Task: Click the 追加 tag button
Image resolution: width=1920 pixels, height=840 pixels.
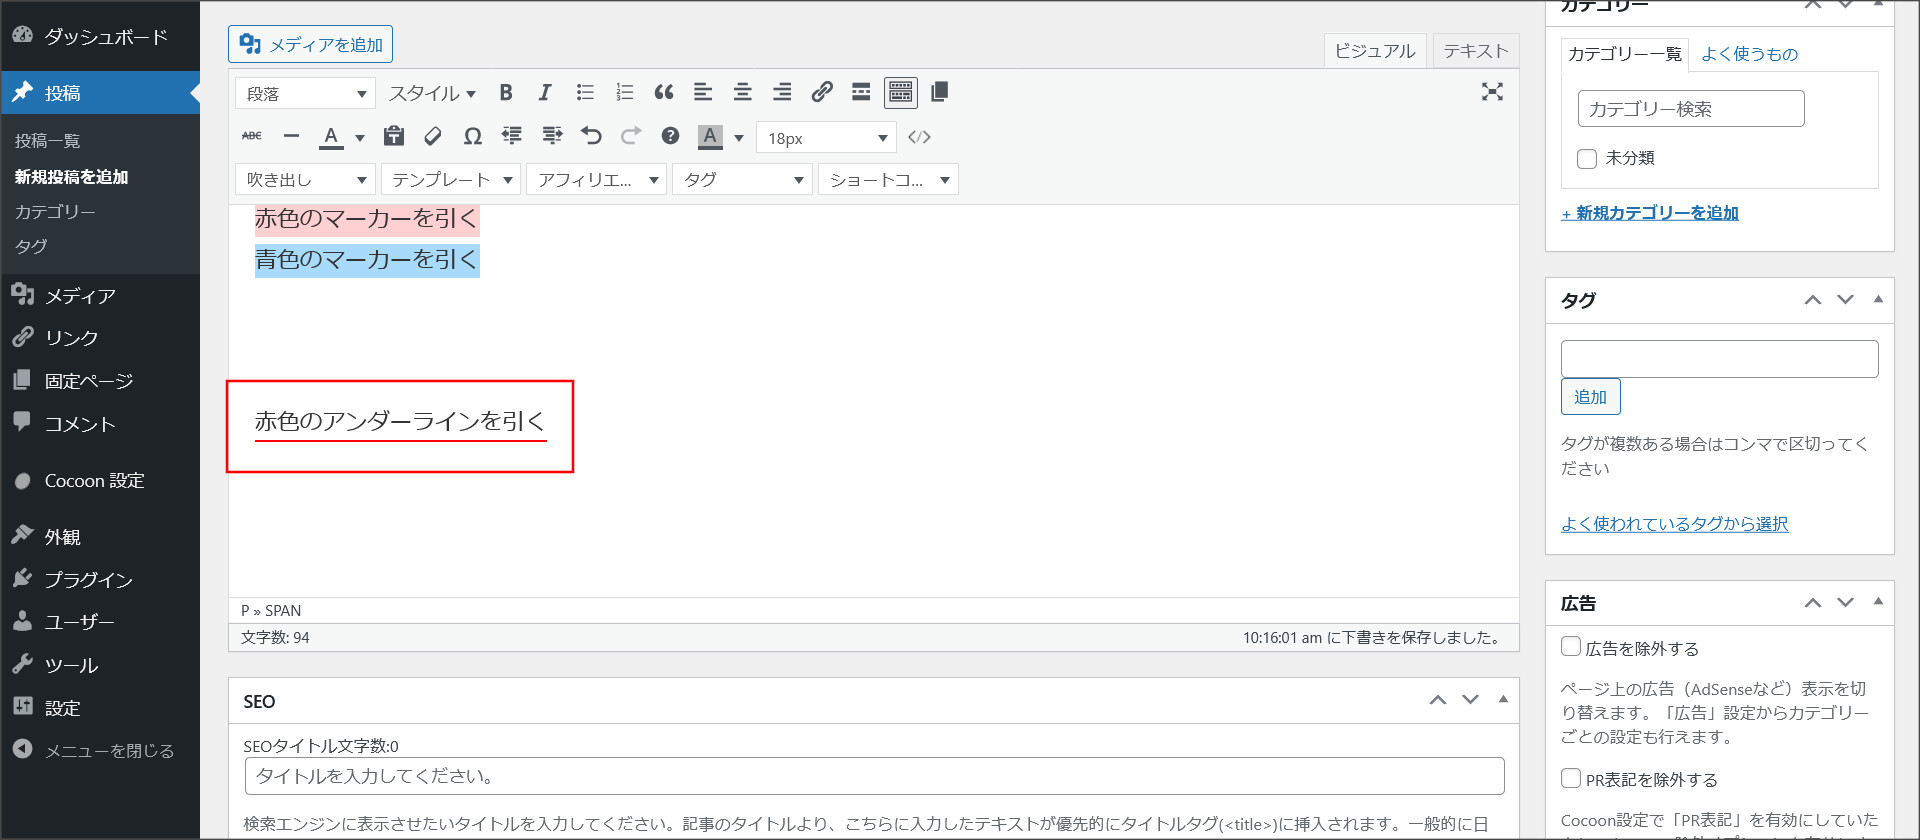Action: (x=1590, y=397)
